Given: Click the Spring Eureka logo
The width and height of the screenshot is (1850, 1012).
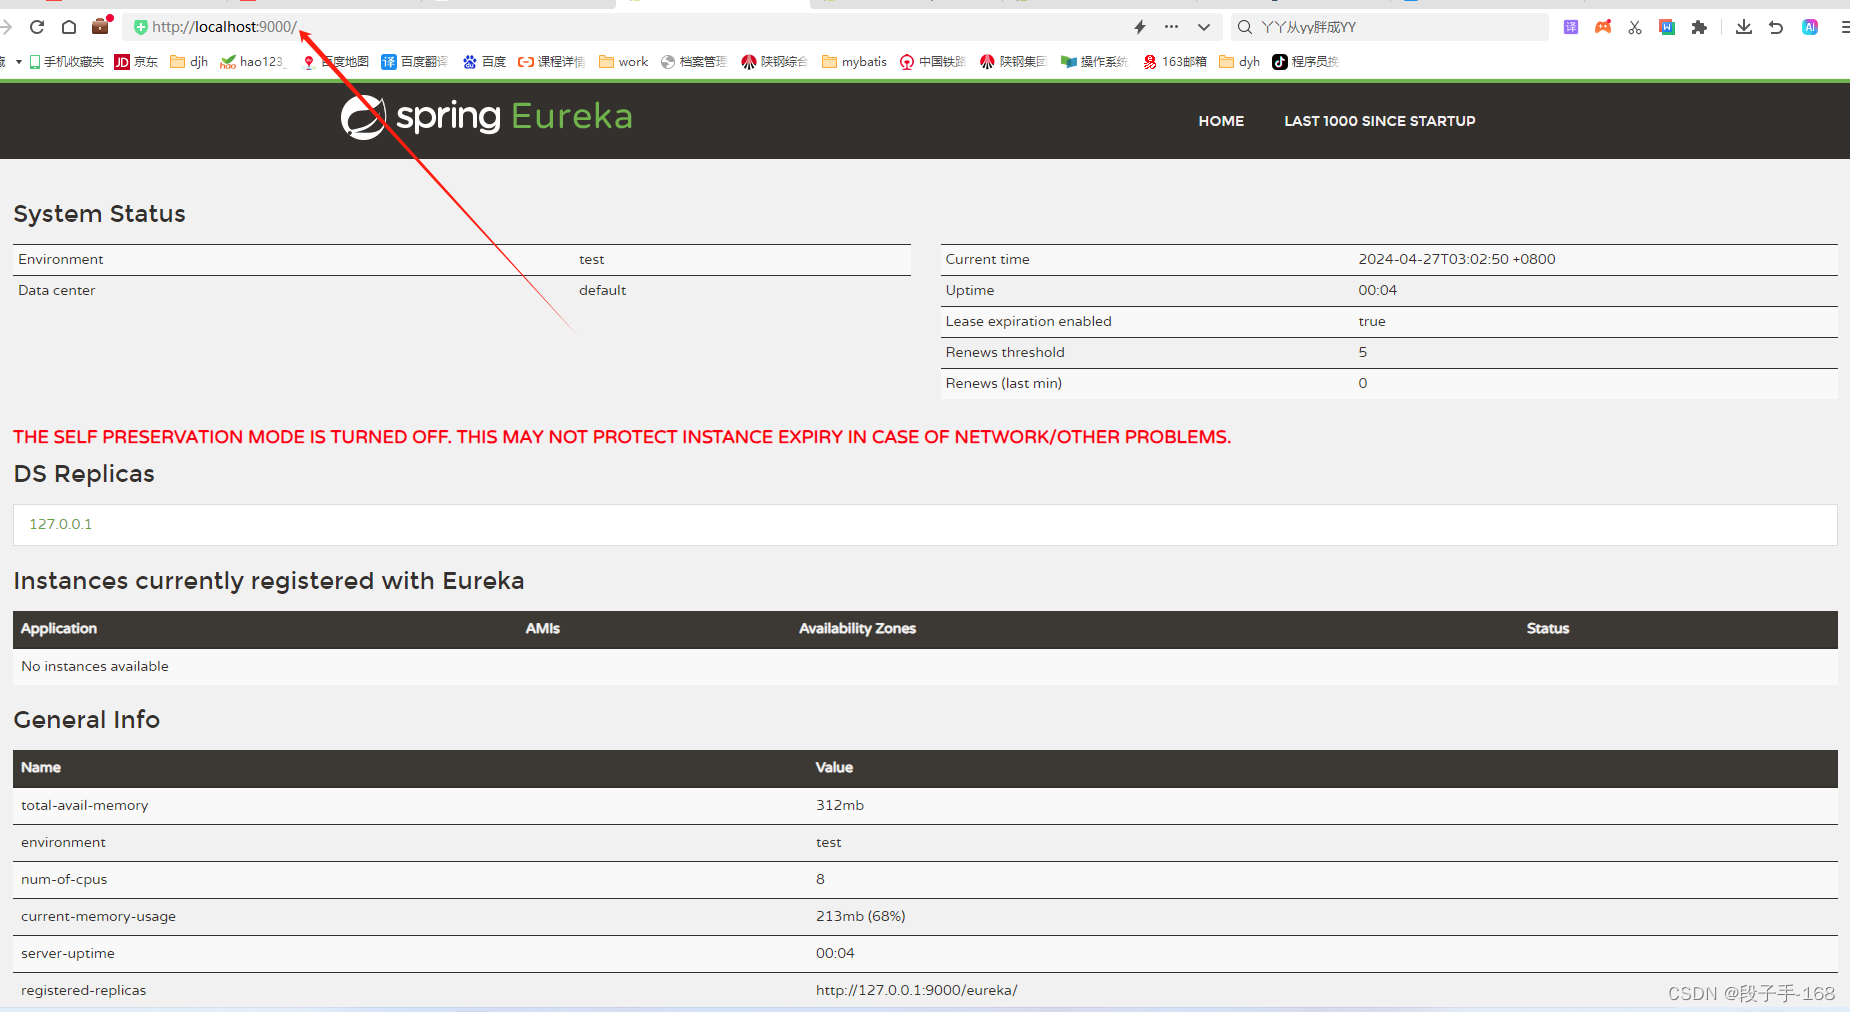Looking at the screenshot, I should click(x=487, y=117).
